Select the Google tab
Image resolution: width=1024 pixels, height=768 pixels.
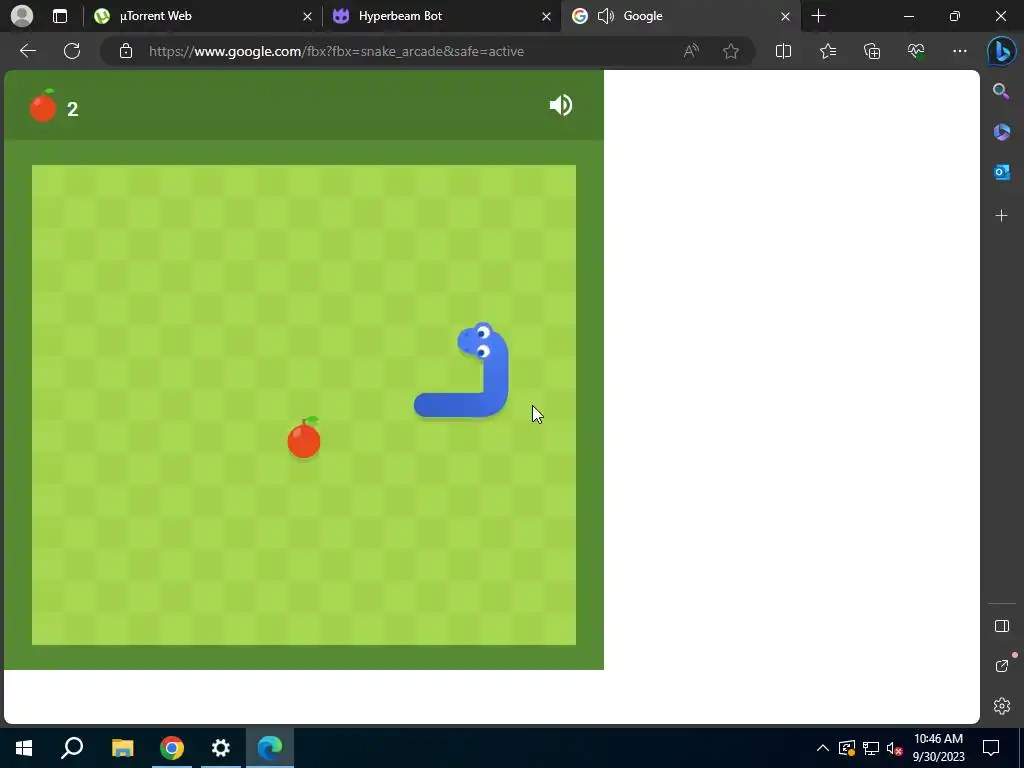point(680,16)
